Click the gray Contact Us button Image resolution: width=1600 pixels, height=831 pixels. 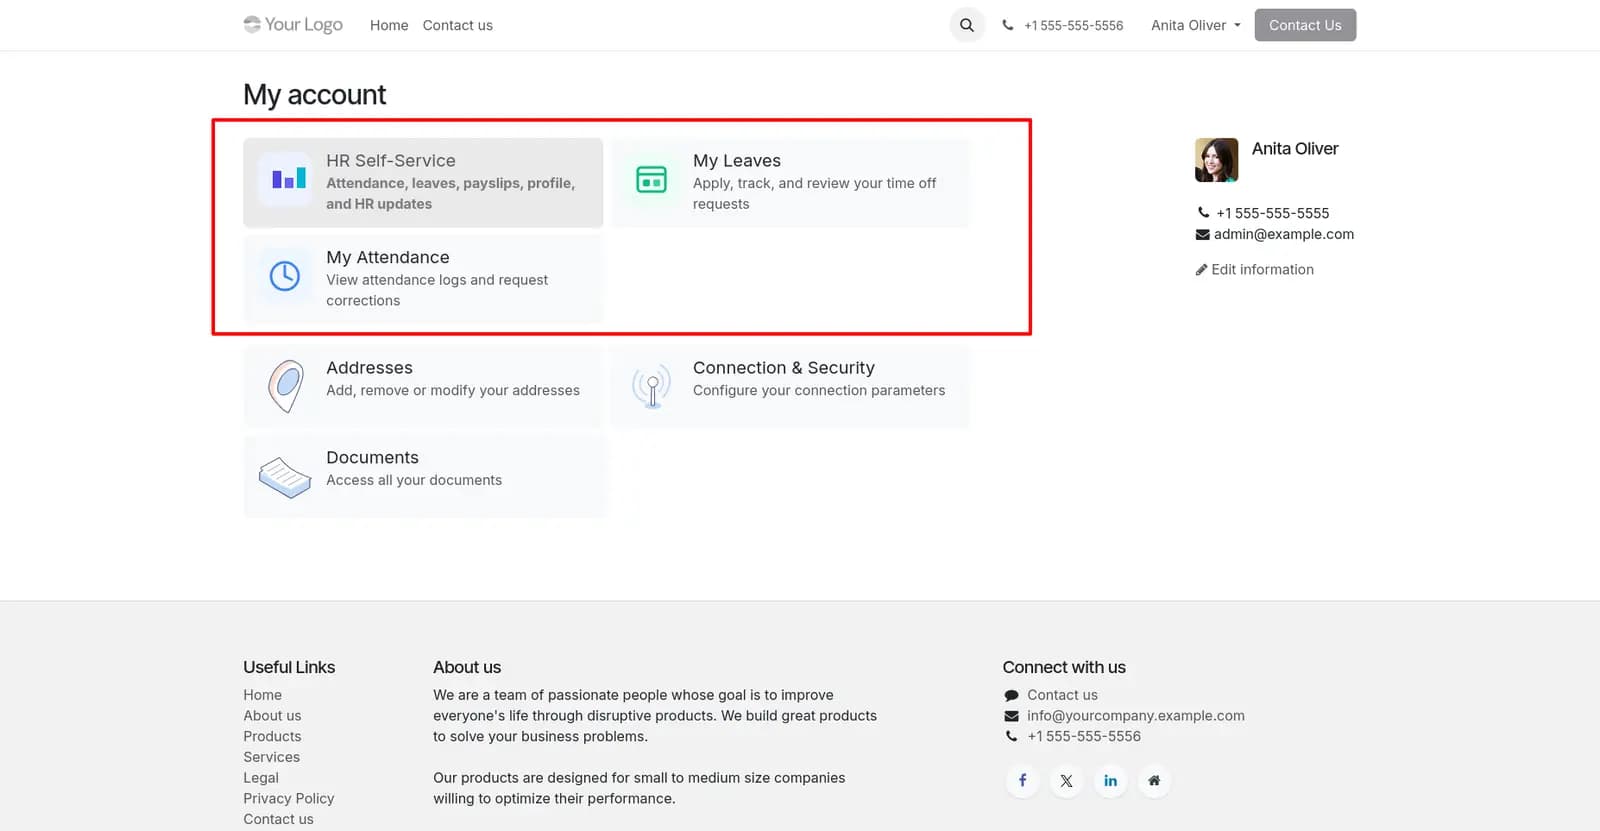coord(1305,25)
